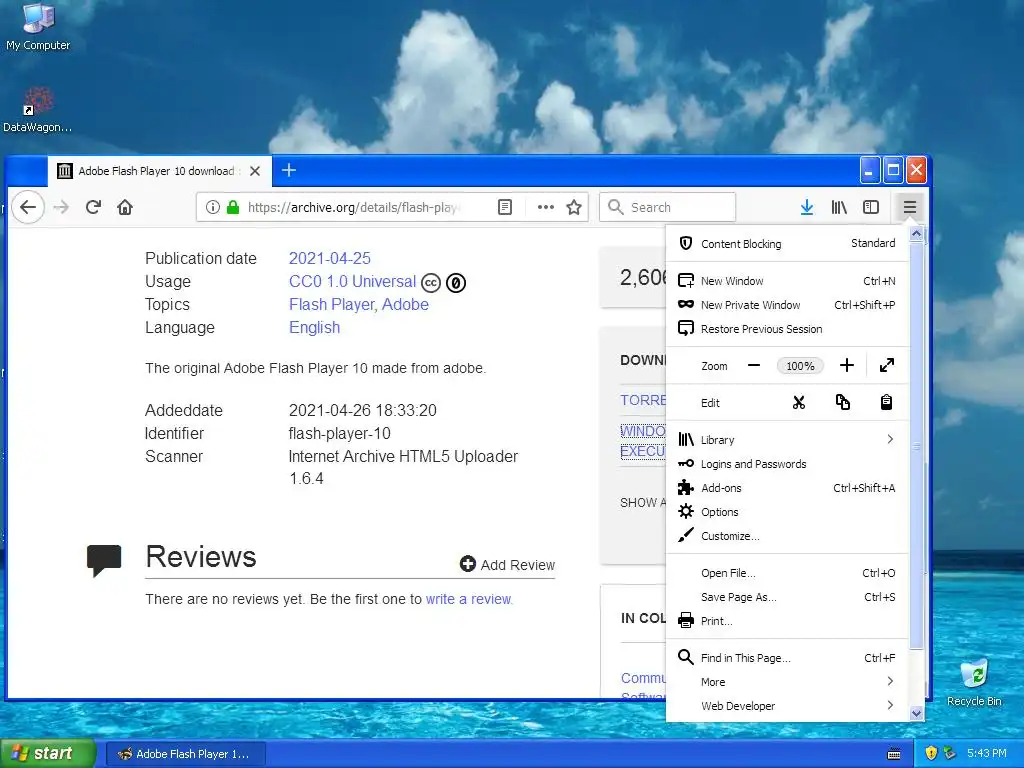Select New Window menu entry
This screenshot has width=1024, height=768.
coord(787,281)
